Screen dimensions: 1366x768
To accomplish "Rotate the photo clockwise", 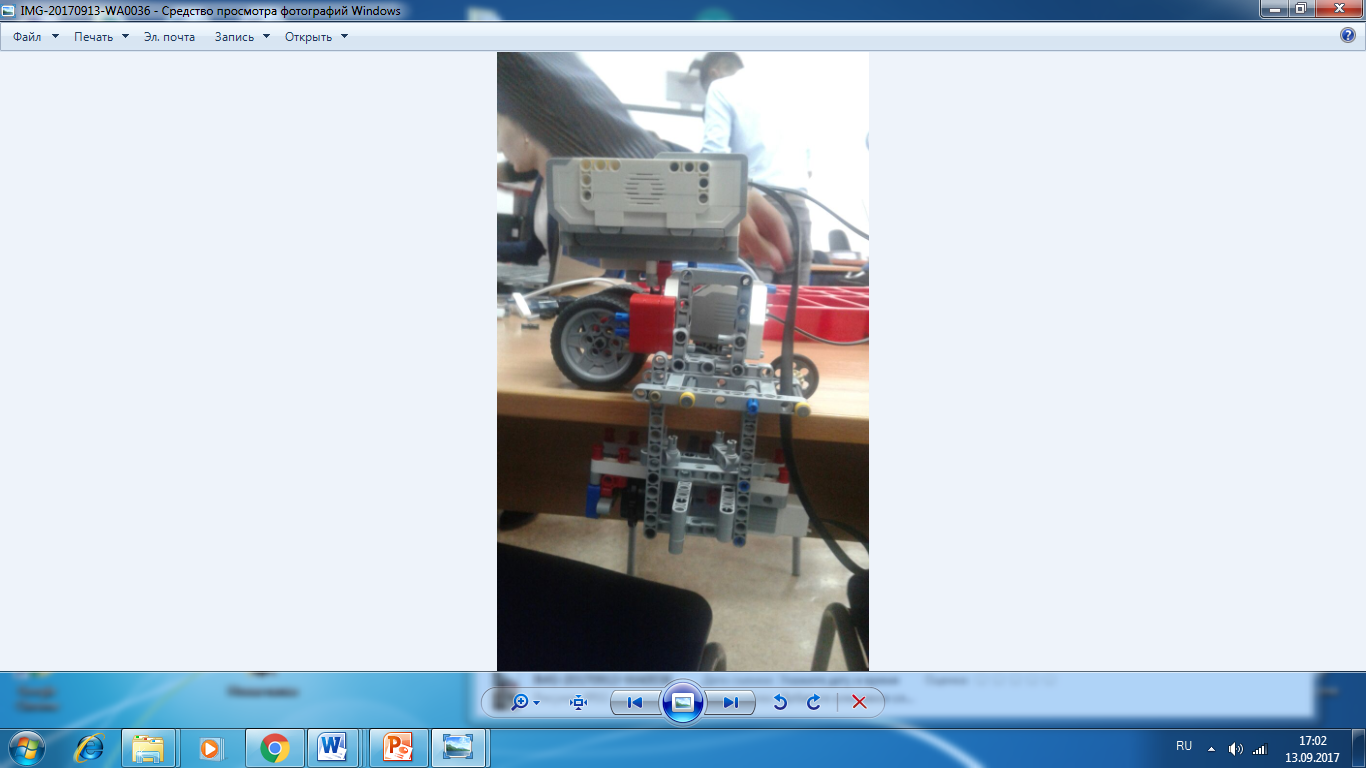I will [814, 702].
